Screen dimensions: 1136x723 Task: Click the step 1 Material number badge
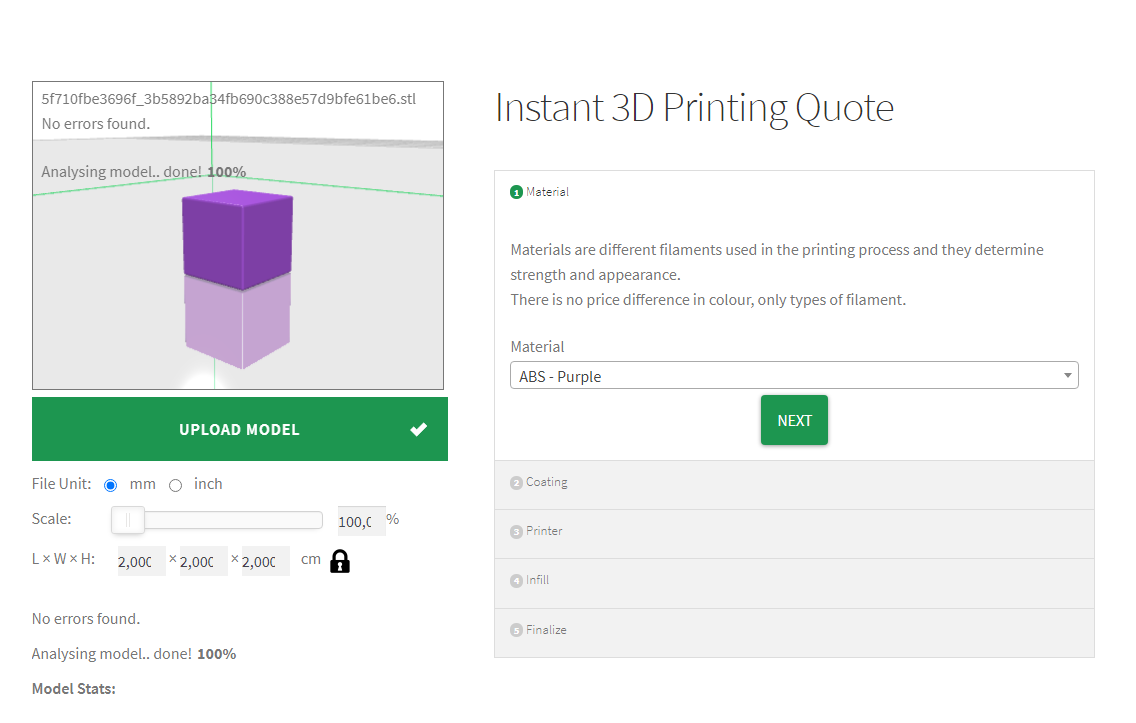(516, 192)
